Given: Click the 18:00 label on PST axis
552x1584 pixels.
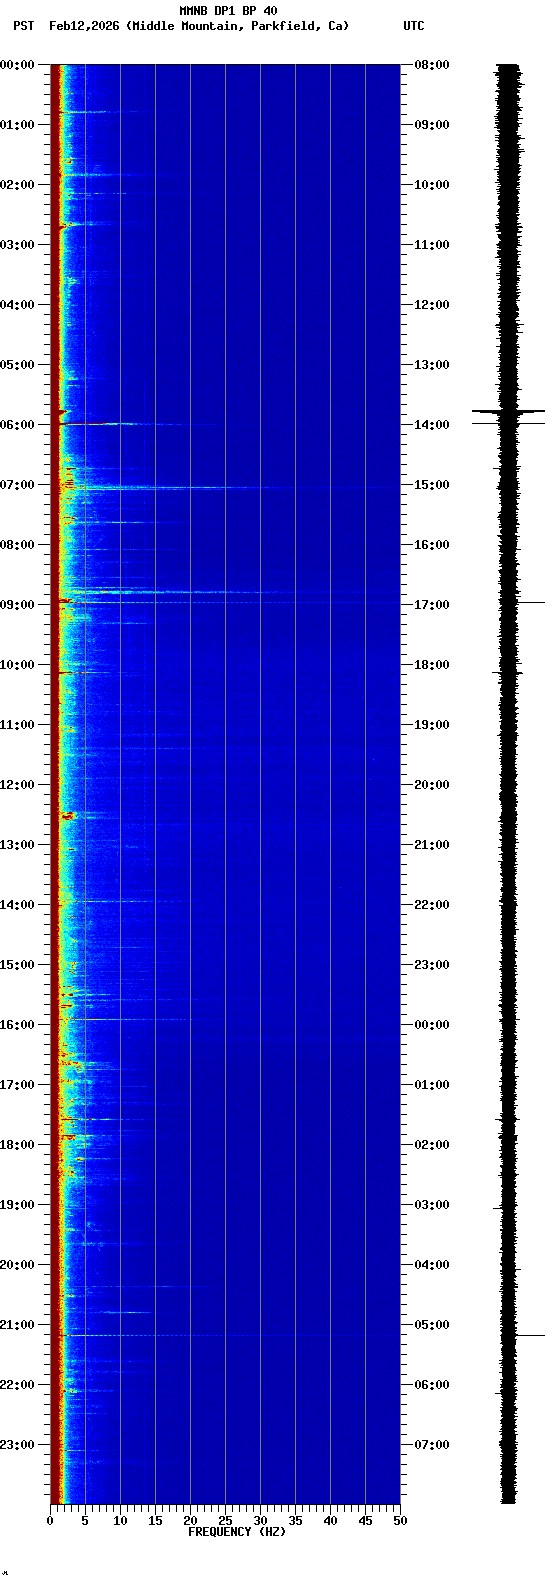Looking at the screenshot, I should pos(18,1145).
